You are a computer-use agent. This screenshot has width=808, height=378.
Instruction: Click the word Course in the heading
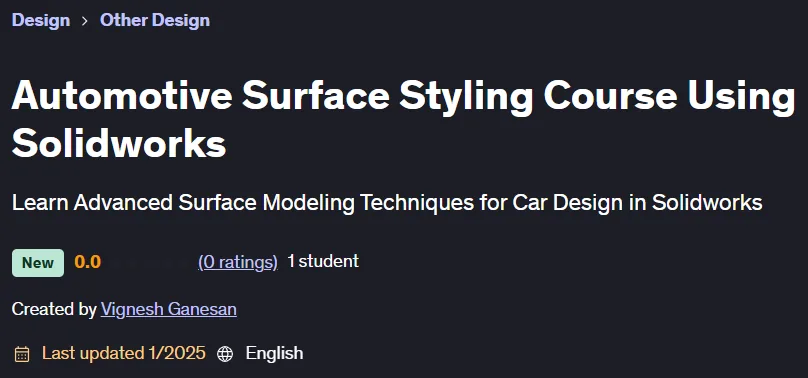(x=610, y=96)
